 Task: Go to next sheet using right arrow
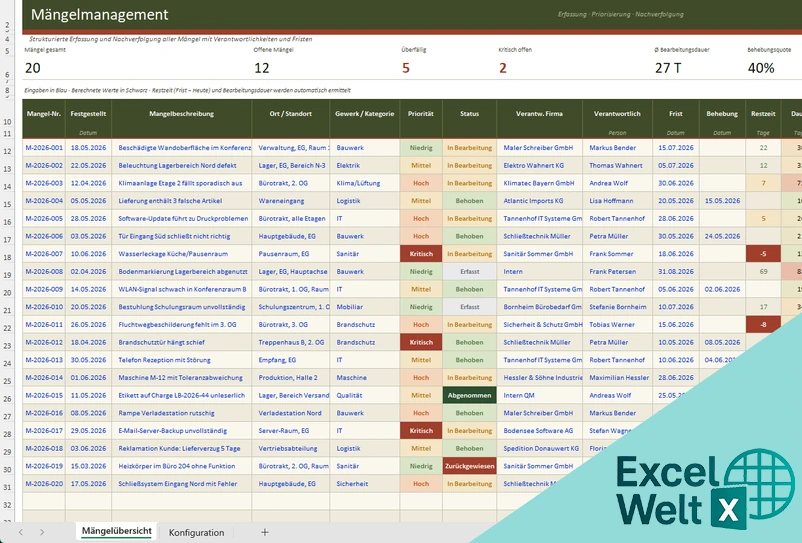pyautogui.click(x=42, y=532)
